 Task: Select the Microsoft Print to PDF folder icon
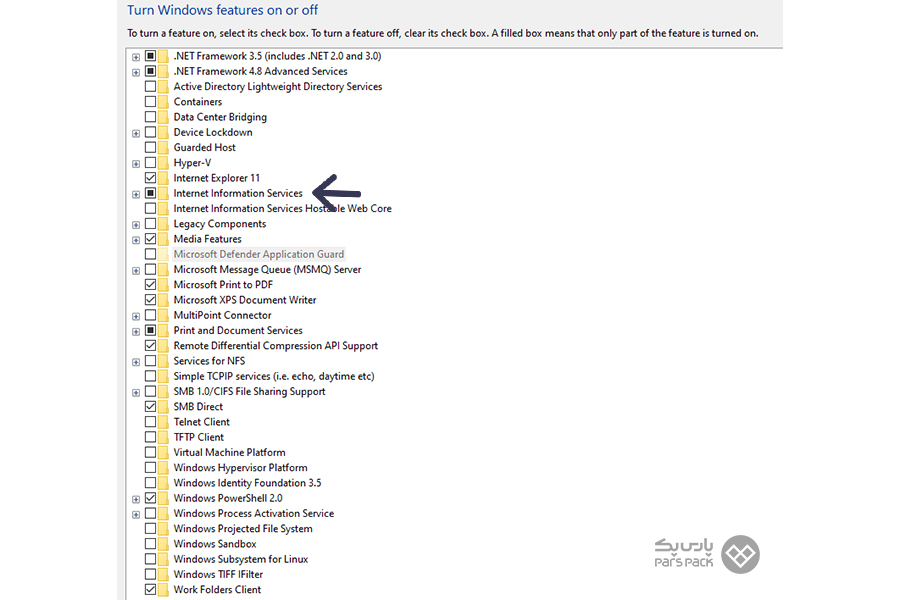point(163,285)
